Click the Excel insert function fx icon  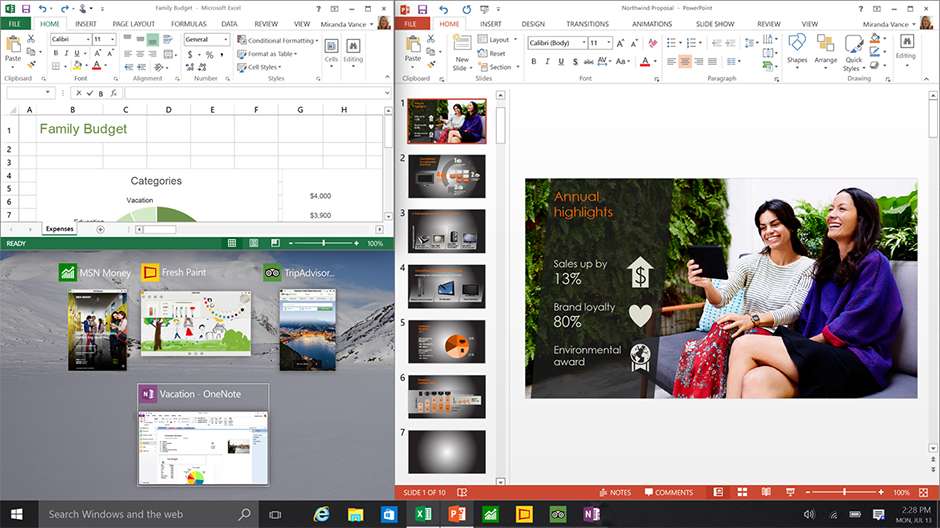point(113,93)
